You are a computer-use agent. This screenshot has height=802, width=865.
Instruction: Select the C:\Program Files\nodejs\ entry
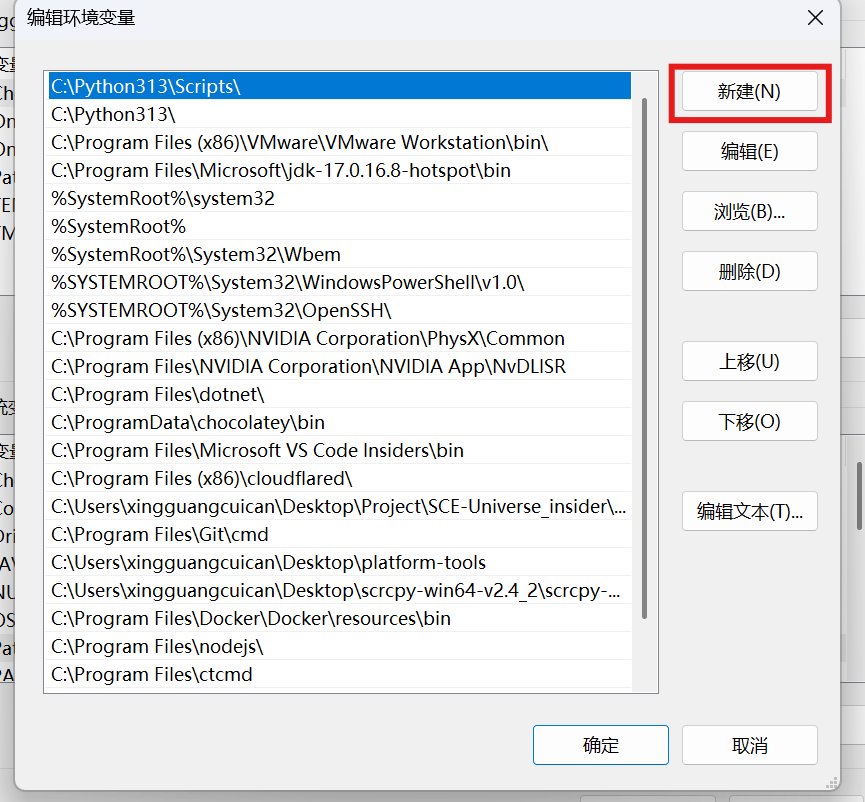coord(157,647)
